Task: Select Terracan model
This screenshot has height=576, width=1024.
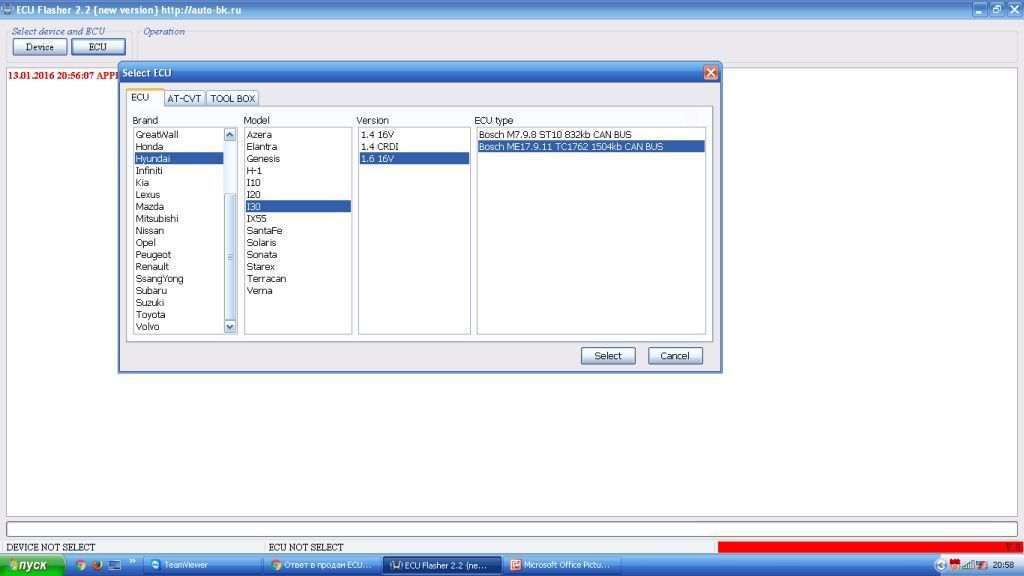Action: coord(298,279)
